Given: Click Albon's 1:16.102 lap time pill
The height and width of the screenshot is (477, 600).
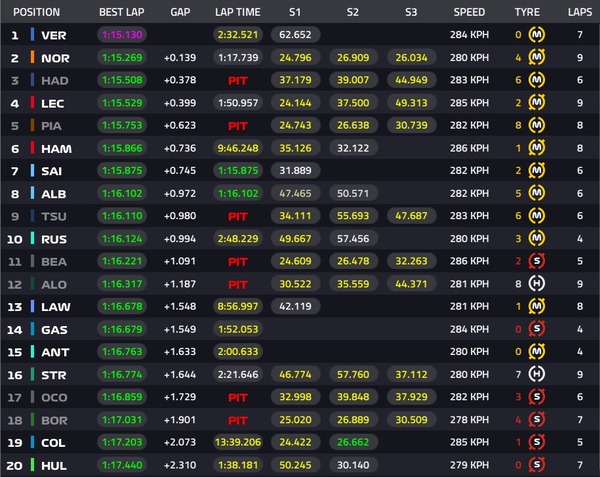Looking at the screenshot, I should pos(238,193).
